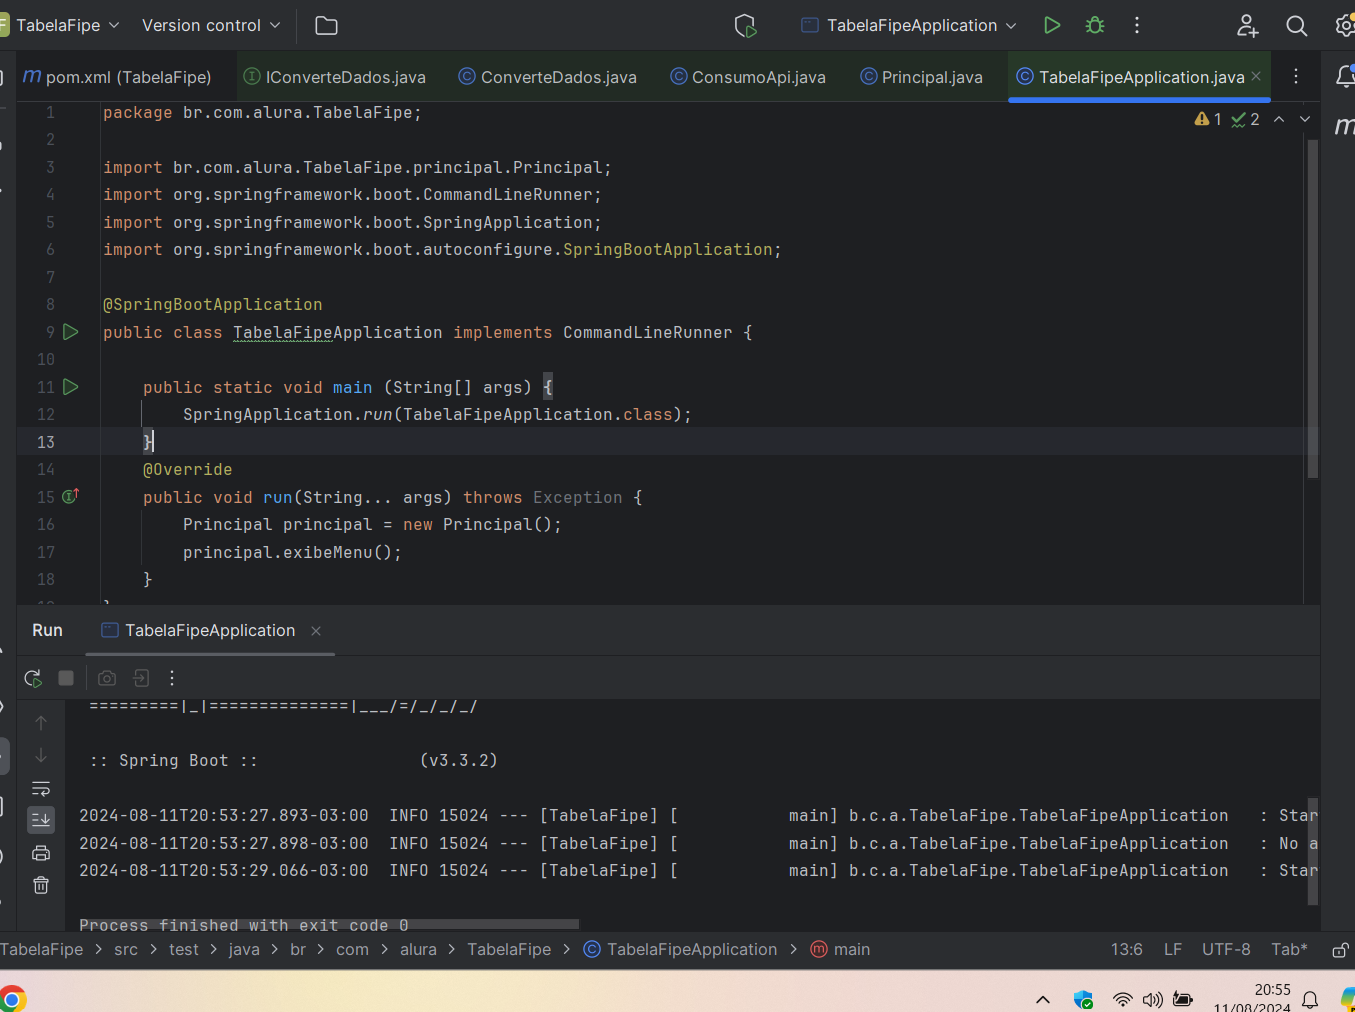Switch to Principal.java tab
The height and width of the screenshot is (1012, 1355).
pyautogui.click(x=922, y=77)
